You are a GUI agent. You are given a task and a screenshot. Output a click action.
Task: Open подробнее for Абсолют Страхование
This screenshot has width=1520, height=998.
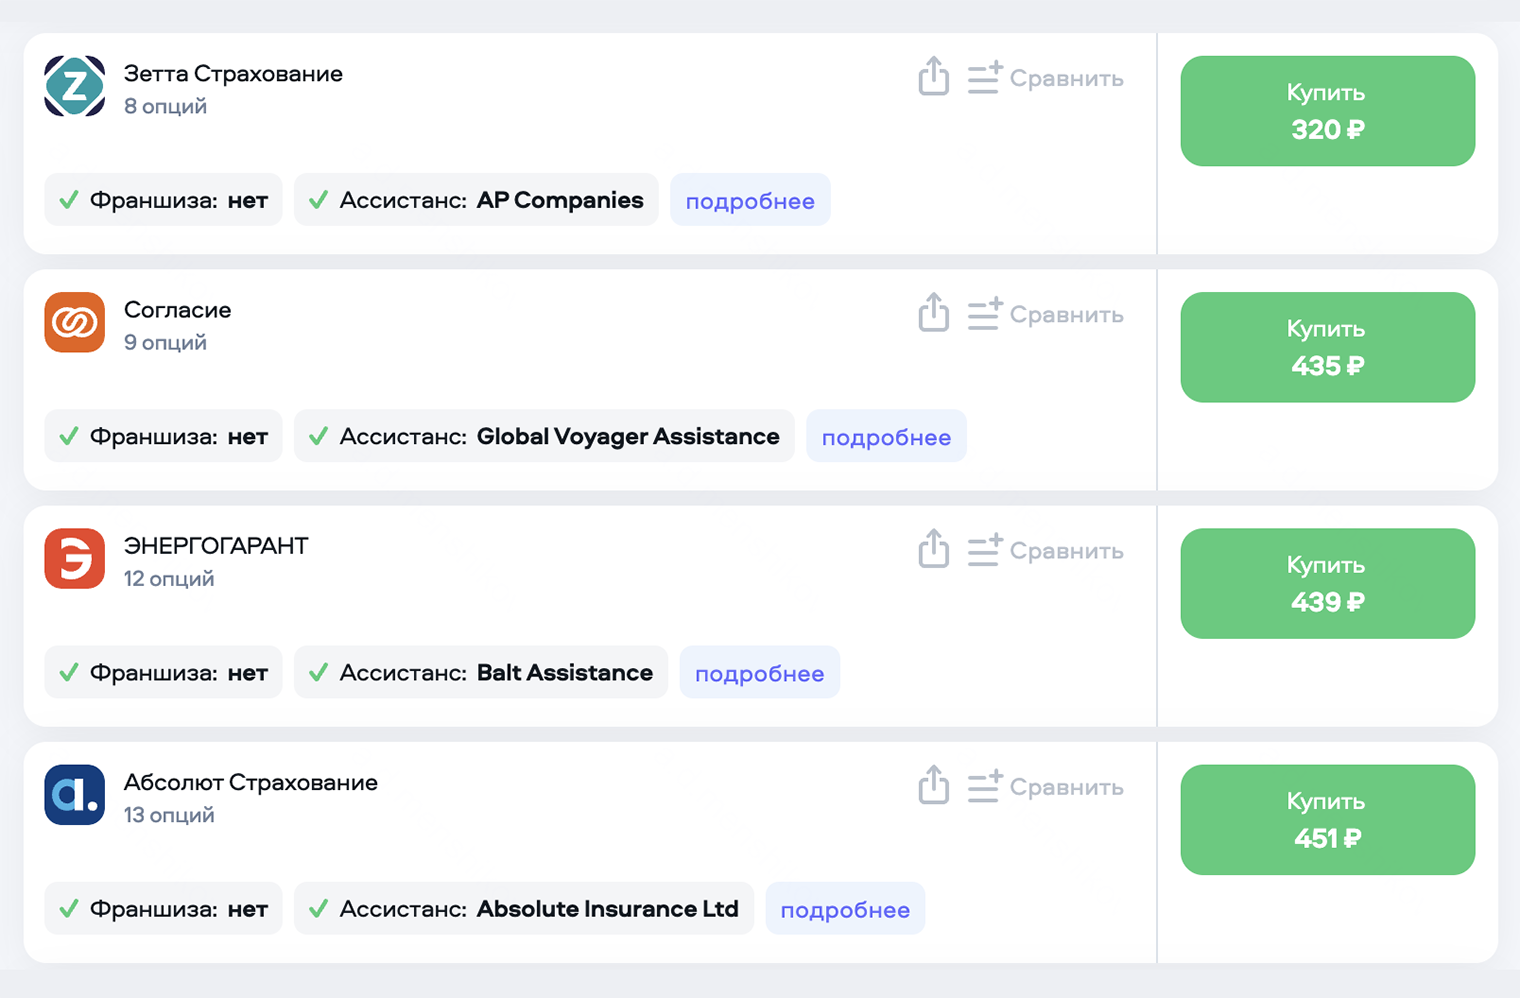[x=845, y=909]
